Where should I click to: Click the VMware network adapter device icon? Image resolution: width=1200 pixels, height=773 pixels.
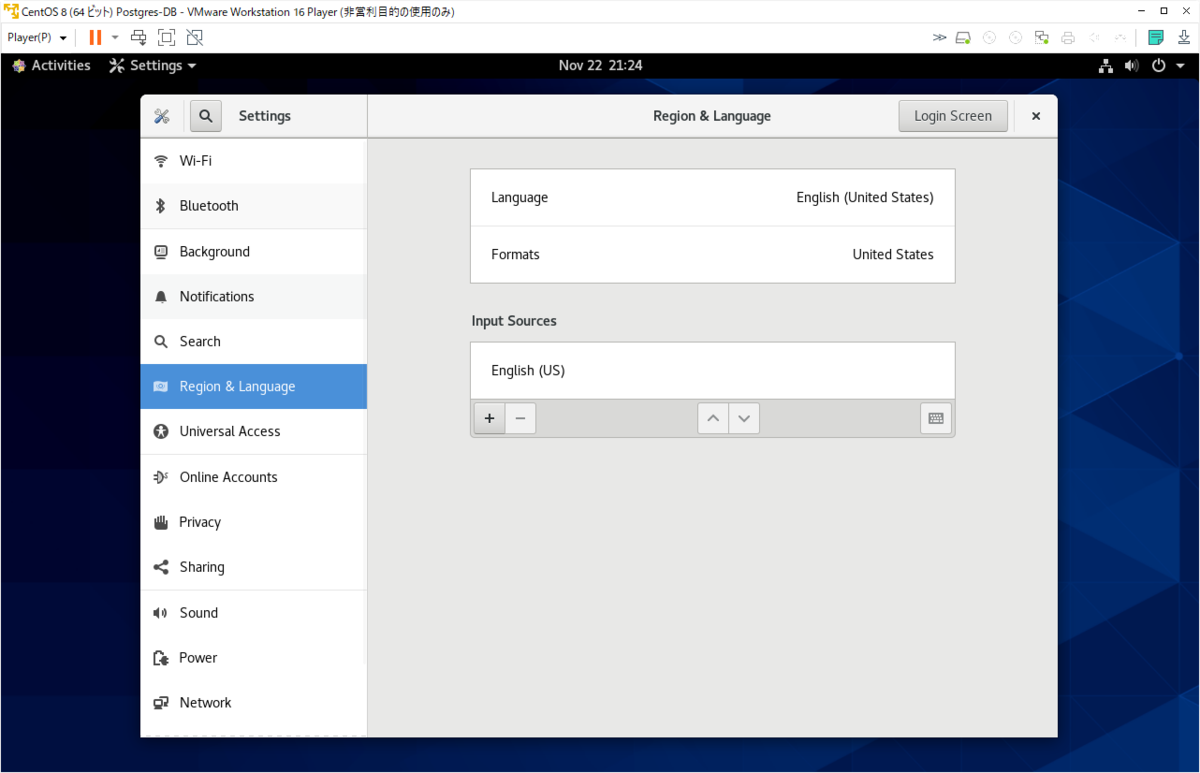[1041, 38]
